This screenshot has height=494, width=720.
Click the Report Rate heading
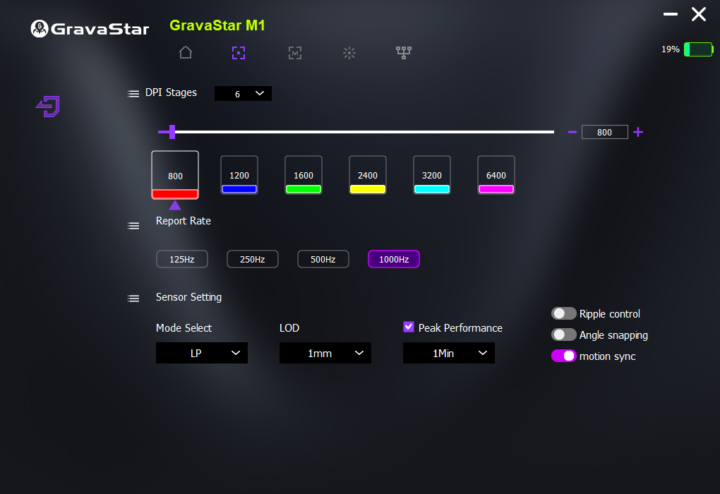pyautogui.click(x=183, y=221)
